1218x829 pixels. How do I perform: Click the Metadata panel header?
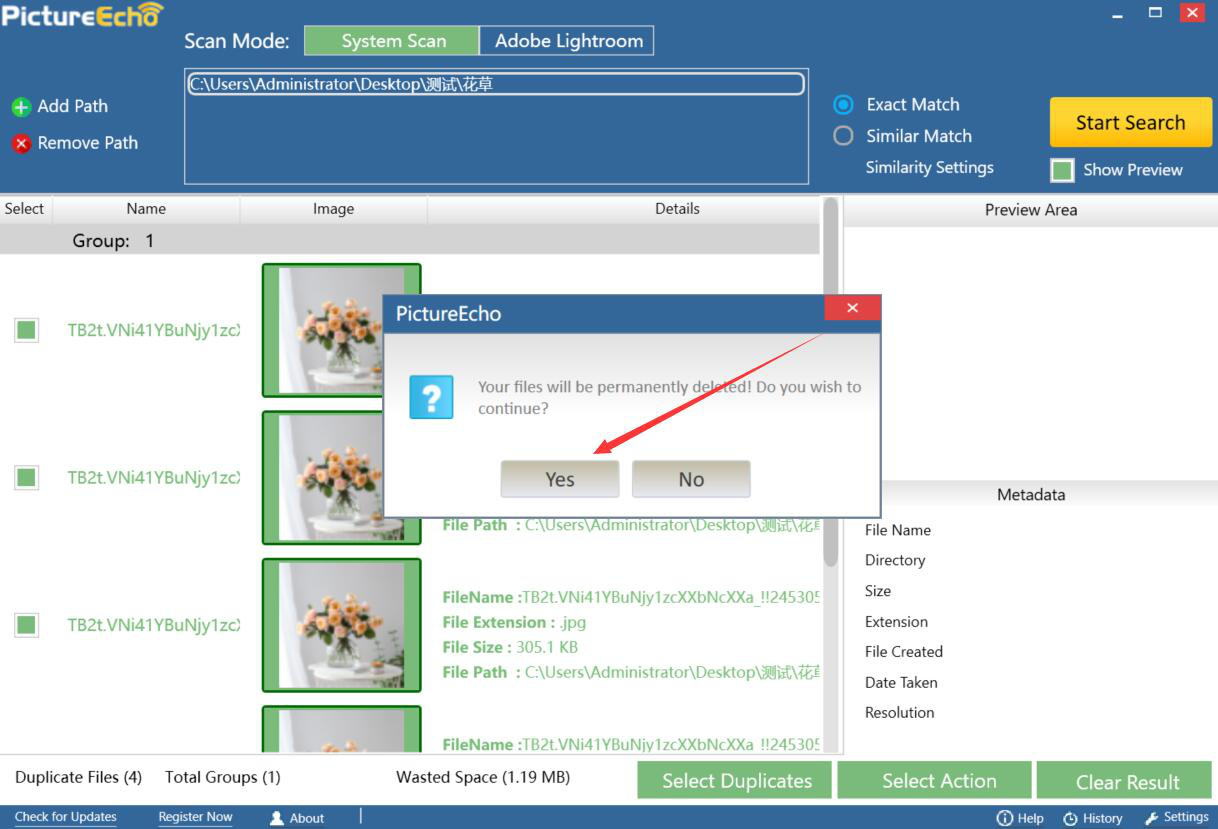[1031, 494]
